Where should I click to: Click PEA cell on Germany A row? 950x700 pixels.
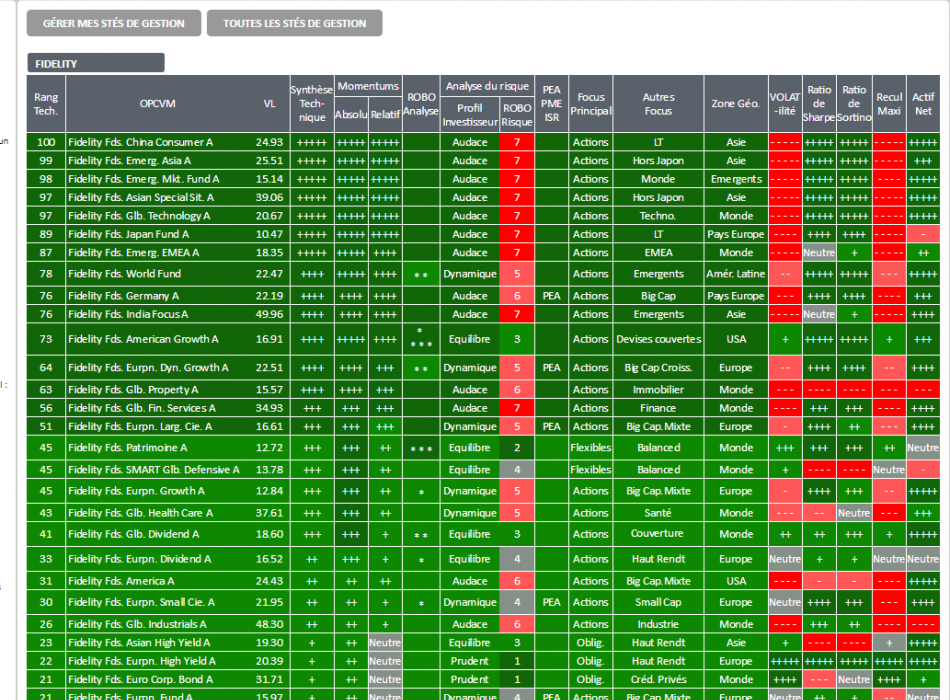(x=551, y=296)
